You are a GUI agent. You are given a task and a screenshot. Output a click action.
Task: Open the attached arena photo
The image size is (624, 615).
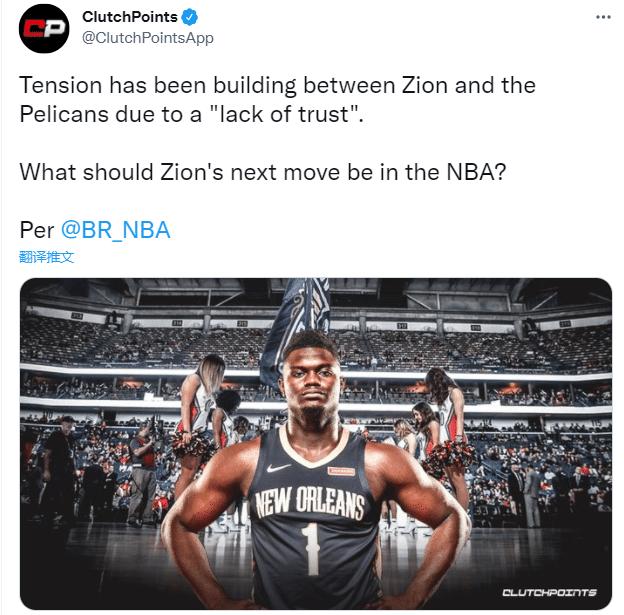(x=316, y=443)
